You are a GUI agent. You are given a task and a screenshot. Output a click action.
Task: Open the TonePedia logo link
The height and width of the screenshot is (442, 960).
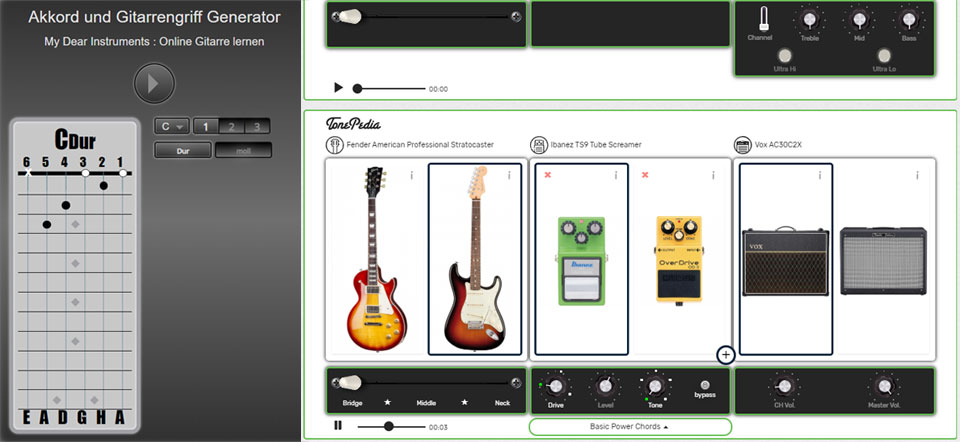coord(353,124)
